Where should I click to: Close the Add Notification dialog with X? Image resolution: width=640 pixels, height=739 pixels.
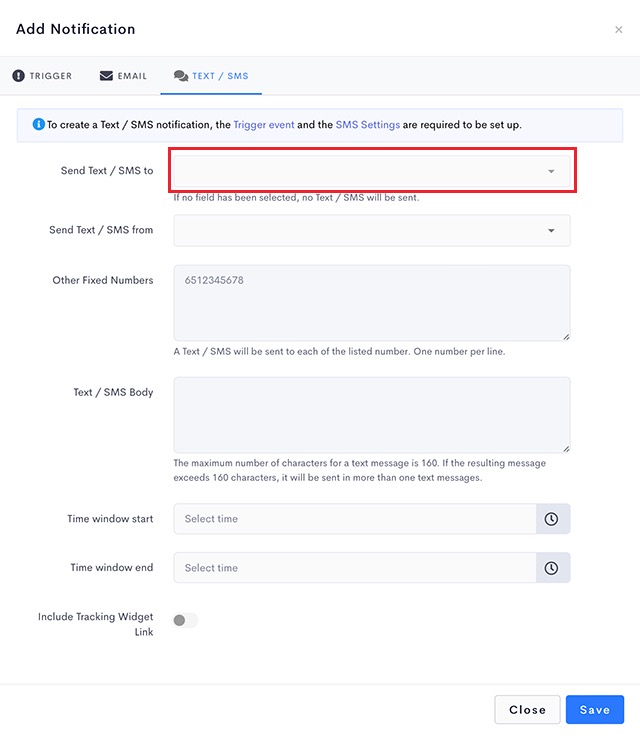click(618, 30)
